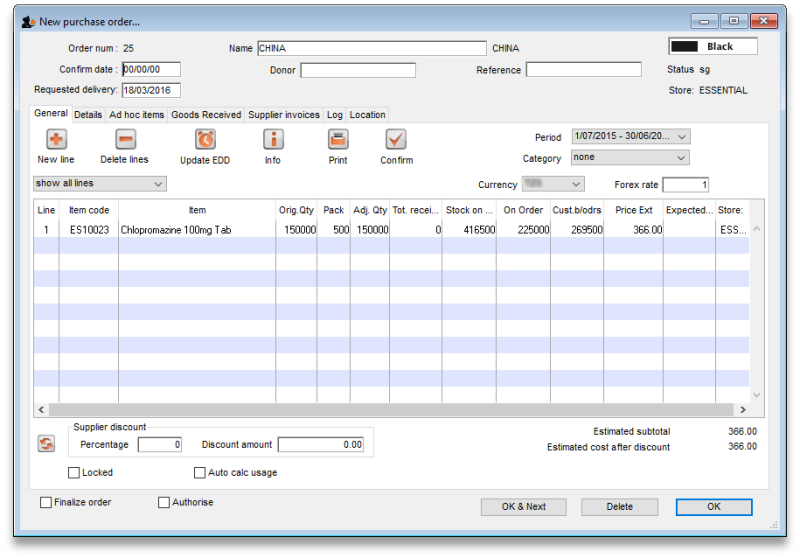
Task: Open the Info icon
Action: 273,140
